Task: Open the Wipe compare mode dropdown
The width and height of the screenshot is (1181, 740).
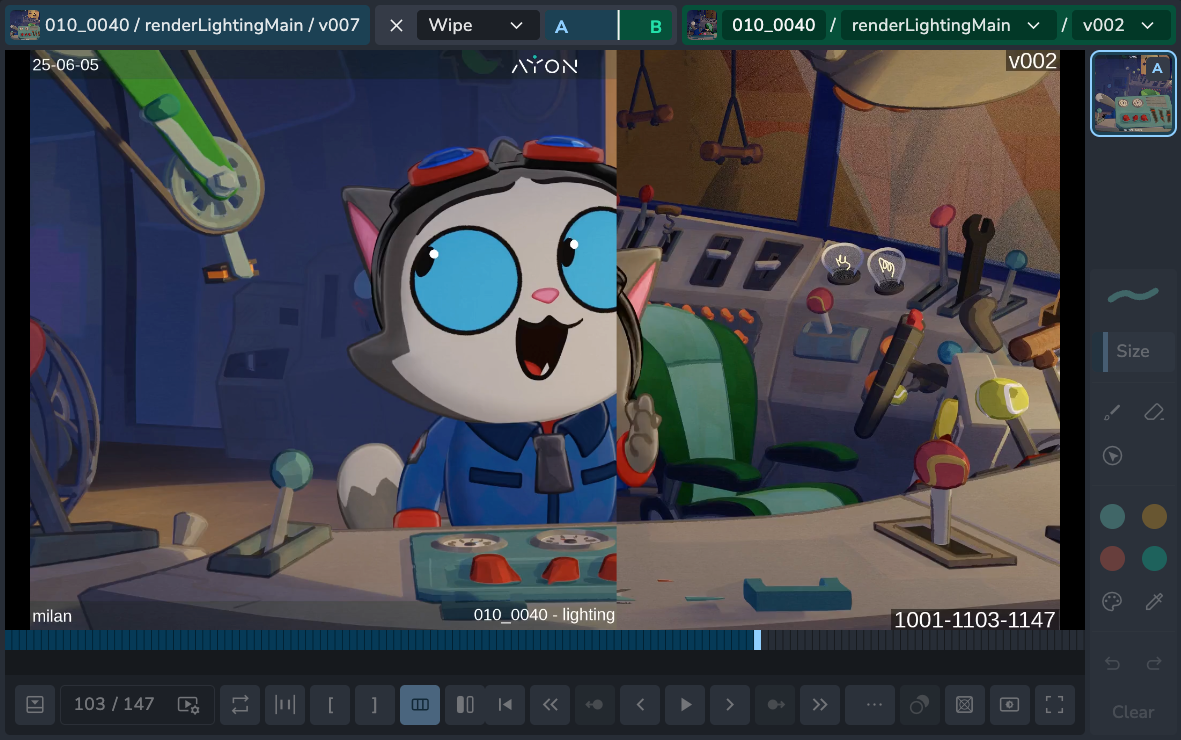Action: pyautogui.click(x=476, y=26)
